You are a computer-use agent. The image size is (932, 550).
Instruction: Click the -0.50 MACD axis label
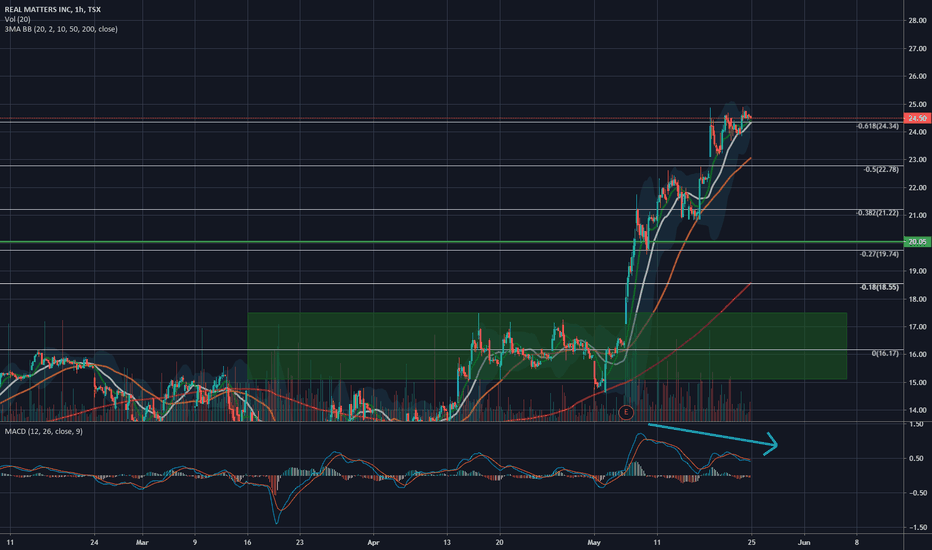coord(917,492)
